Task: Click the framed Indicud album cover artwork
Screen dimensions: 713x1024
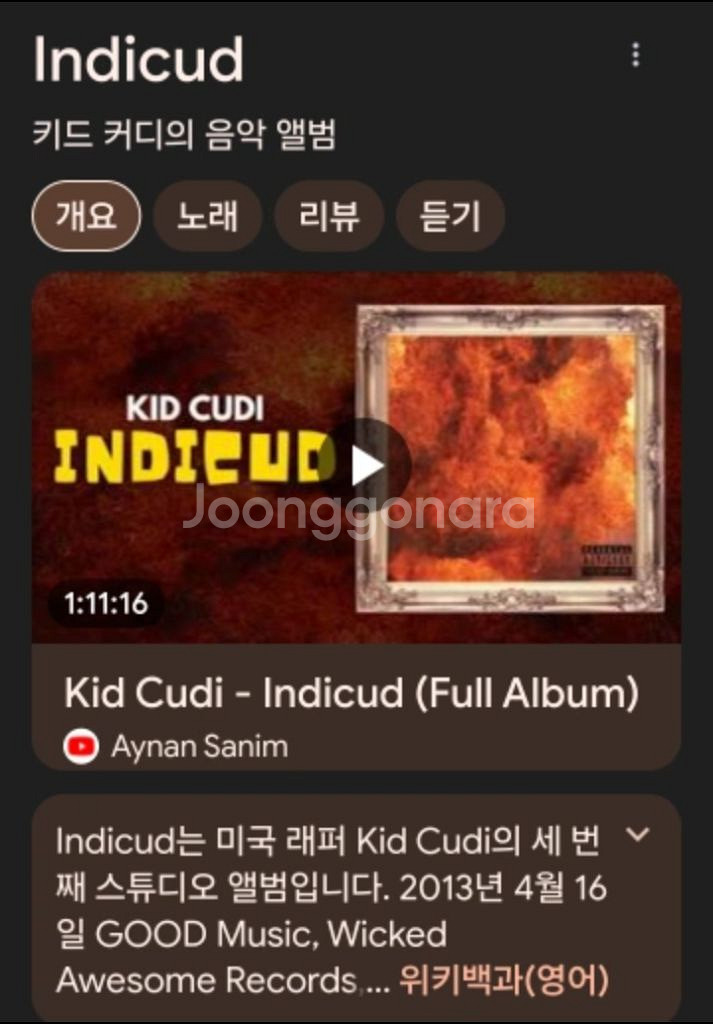Action: click(510, 458)
